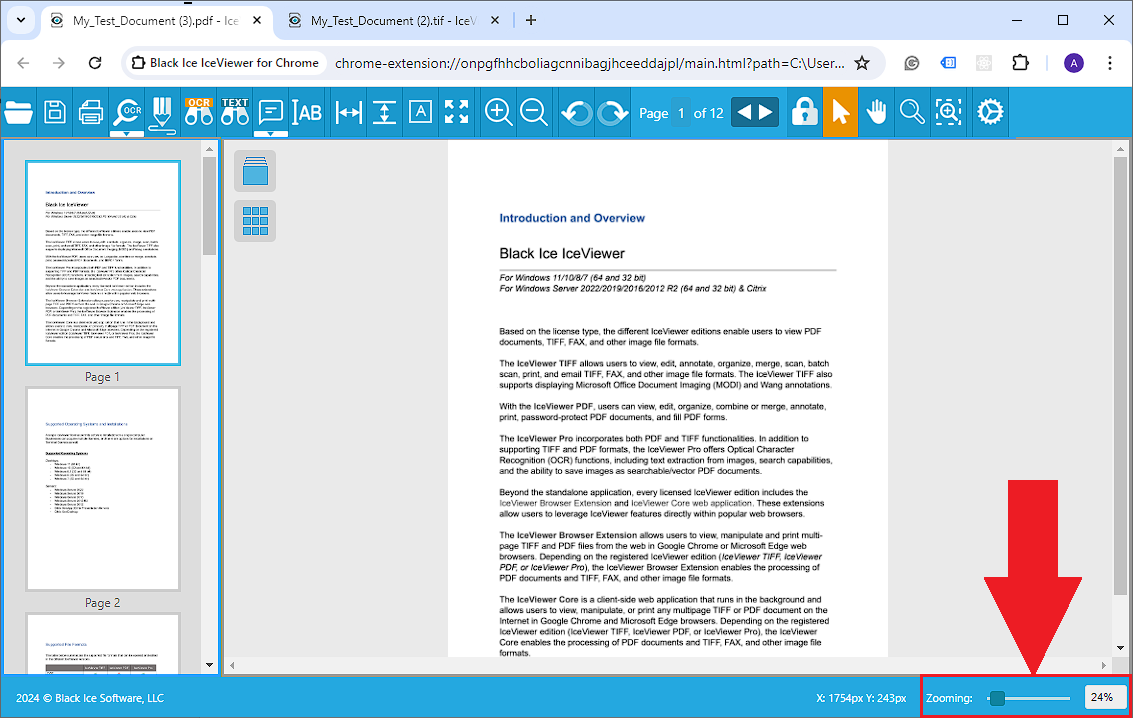Viewport: 1133px width, 718px height.
Task: Open a new browser tab
Action: click(531, 21)
